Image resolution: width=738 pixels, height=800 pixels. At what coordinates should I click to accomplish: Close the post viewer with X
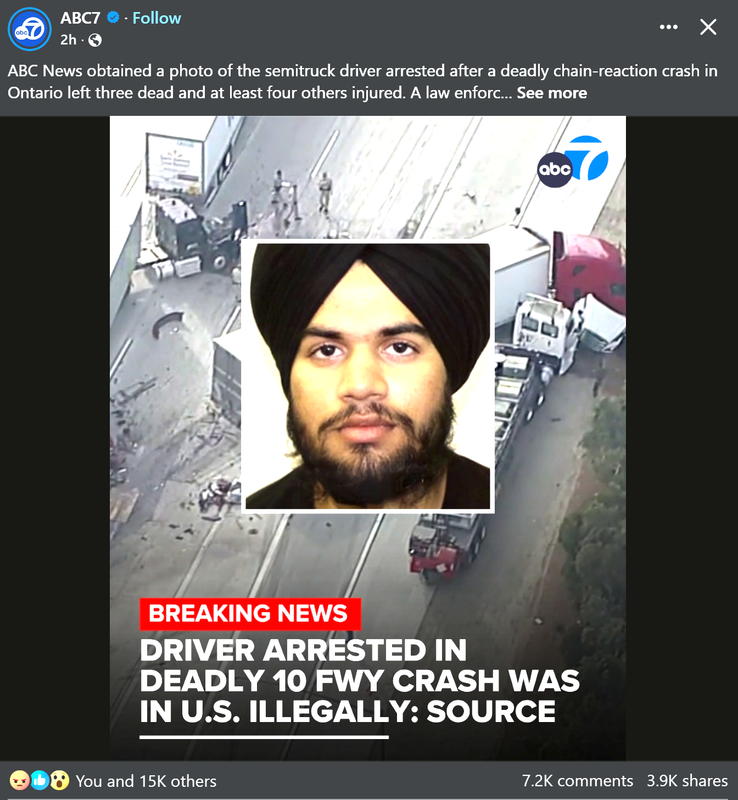point(708,27)
